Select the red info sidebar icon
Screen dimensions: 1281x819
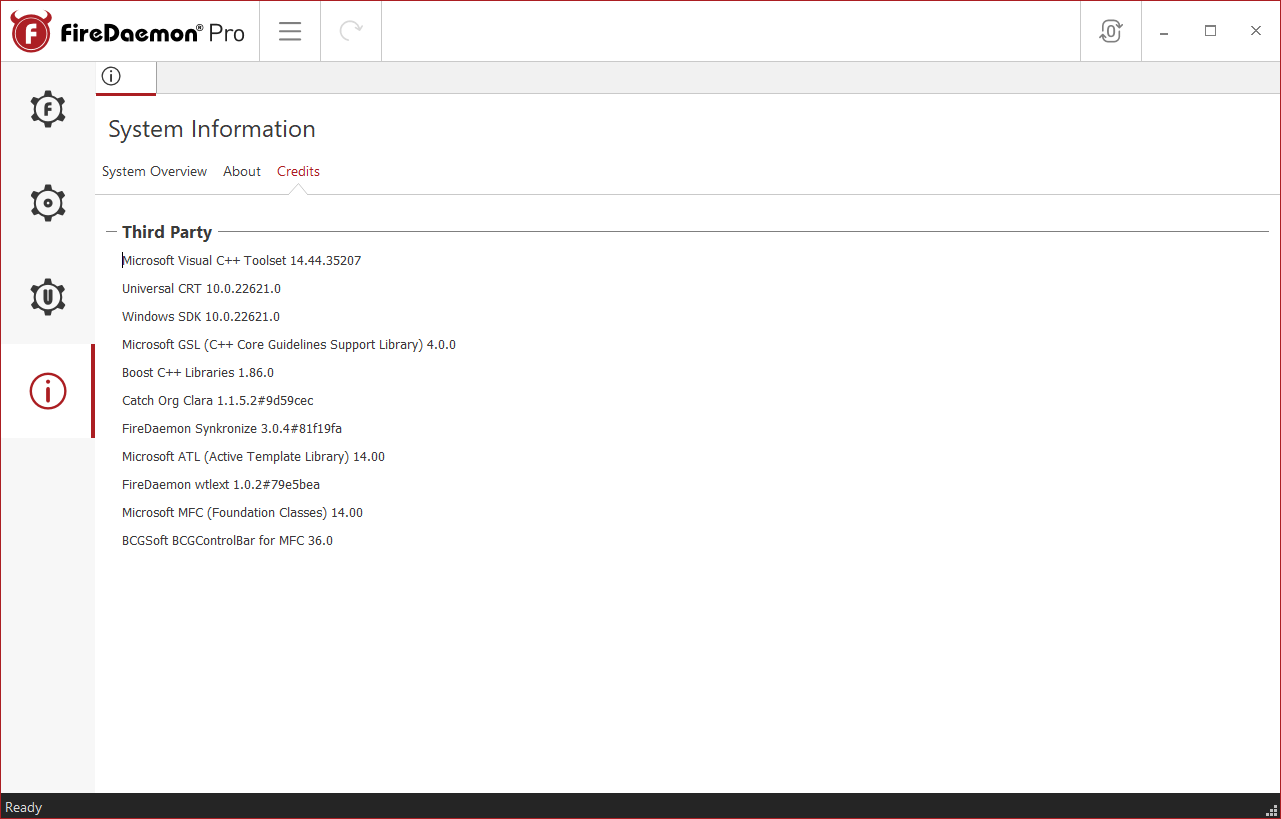47,391
